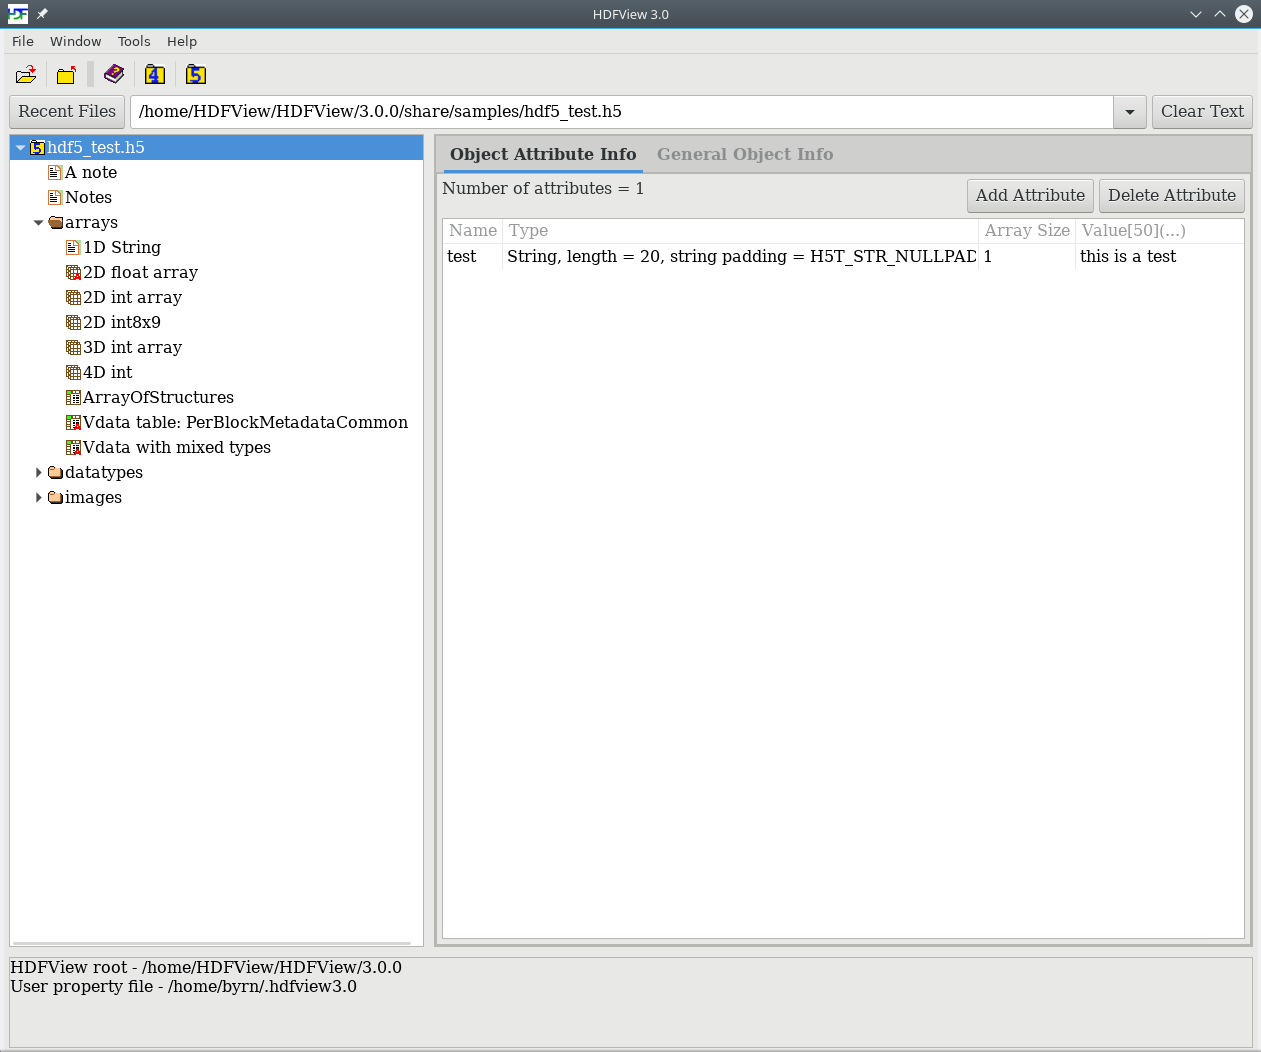This screenshot has width=1261, height=1052.
Task: Collapse the arrays group
Action: click(39, 222)
